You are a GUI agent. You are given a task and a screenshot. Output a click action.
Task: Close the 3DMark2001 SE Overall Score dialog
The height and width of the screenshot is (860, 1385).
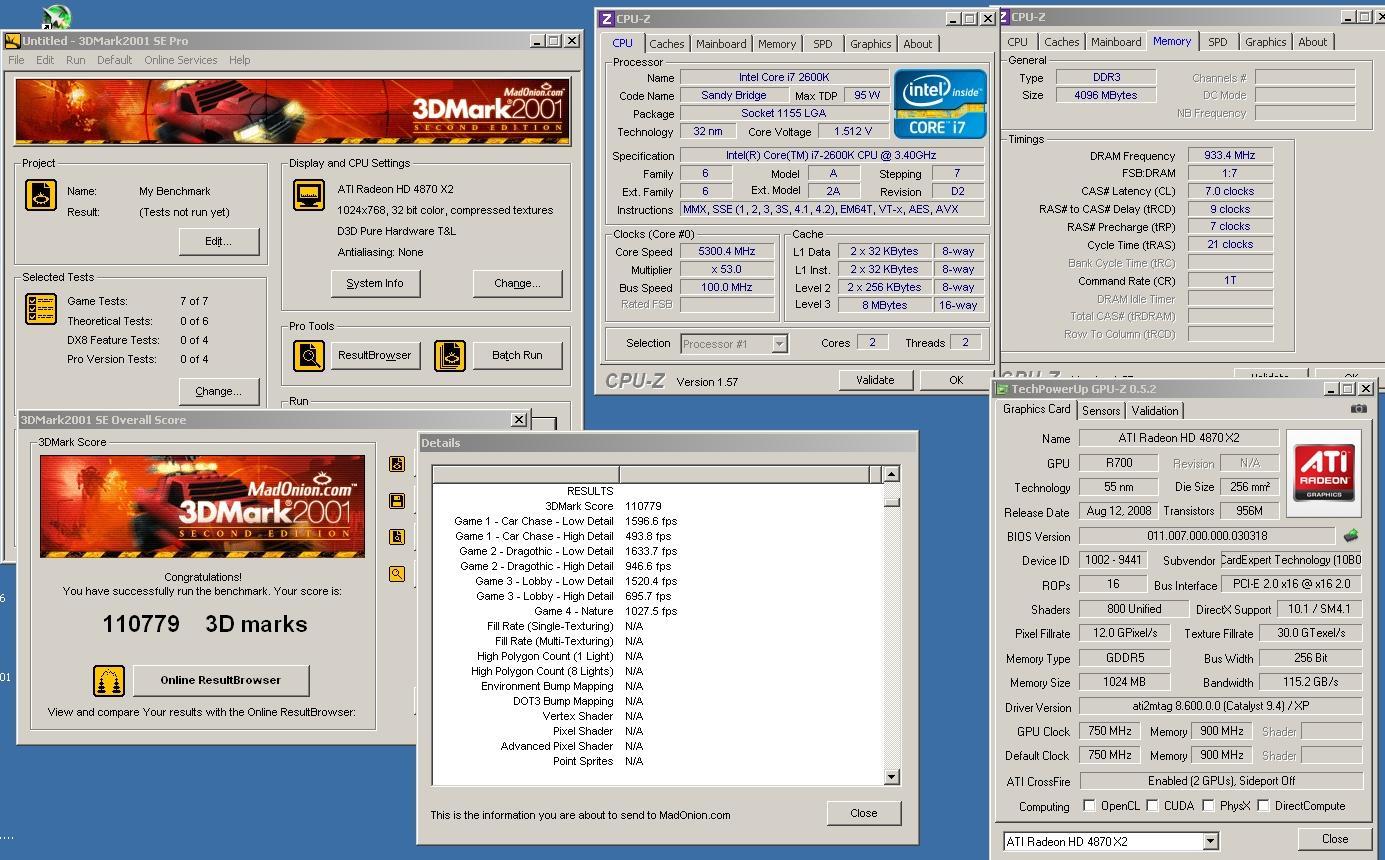[519, 420]
